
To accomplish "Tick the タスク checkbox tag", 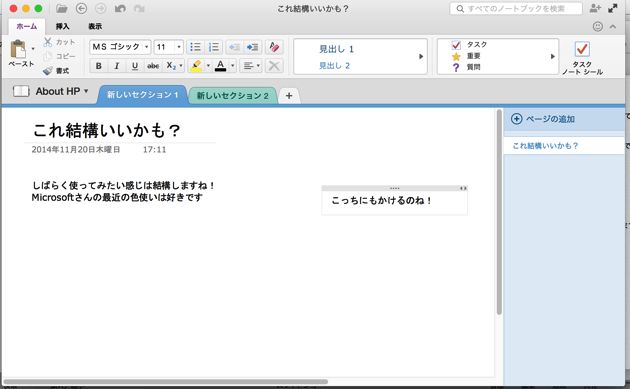I will tap(456, 45).
